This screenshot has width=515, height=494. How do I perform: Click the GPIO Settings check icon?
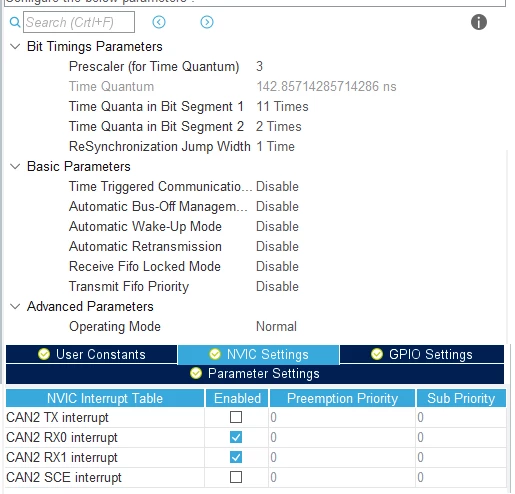click(x=377, y=354)
